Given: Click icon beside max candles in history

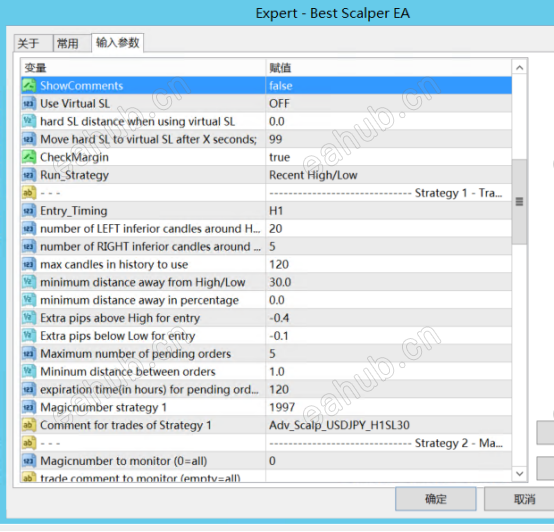Looking at the screenshot, I should point(29,265).
